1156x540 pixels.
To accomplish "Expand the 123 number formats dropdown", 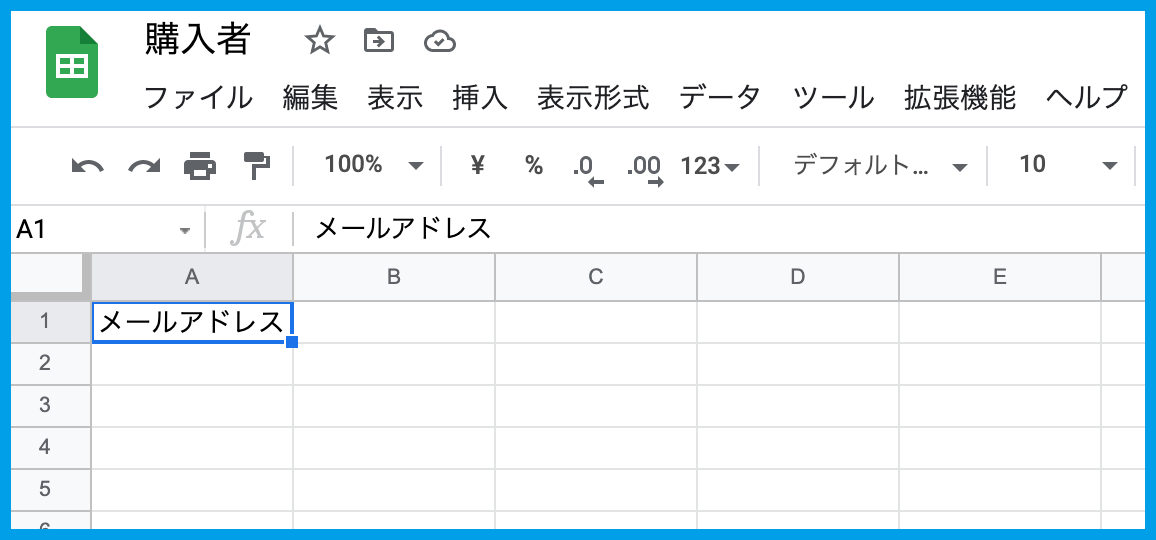I will (x=709, y=166).
